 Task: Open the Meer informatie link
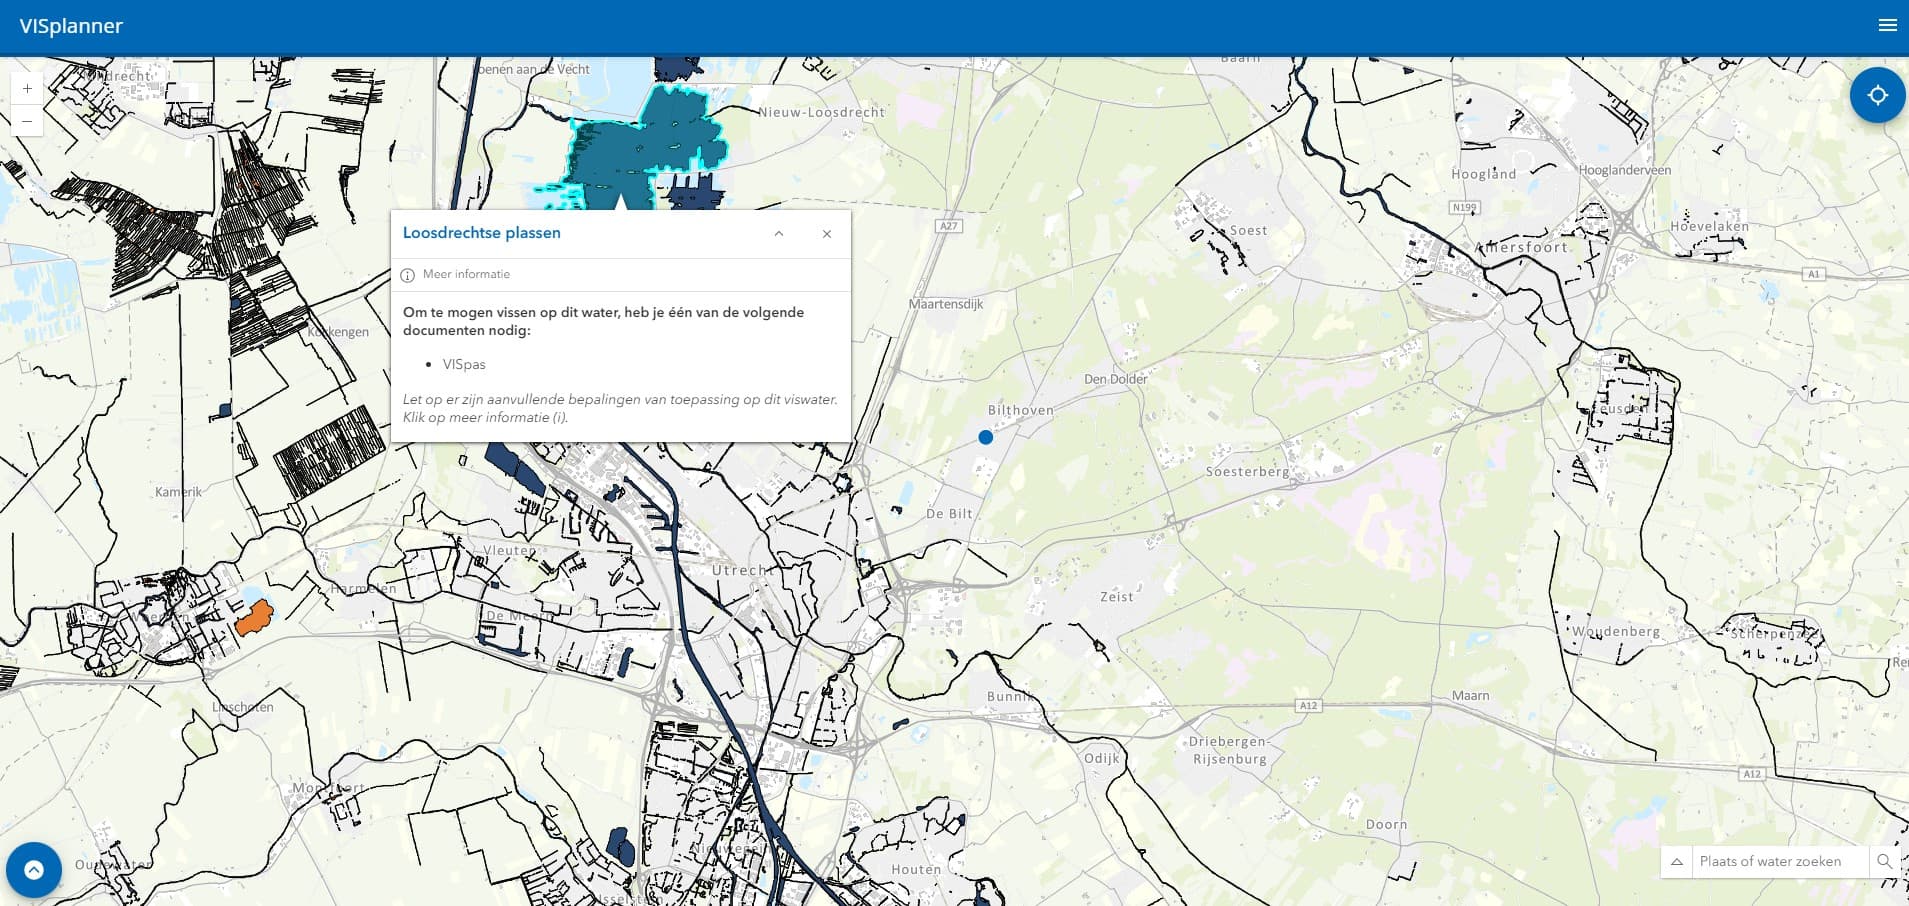click(466, 274)
